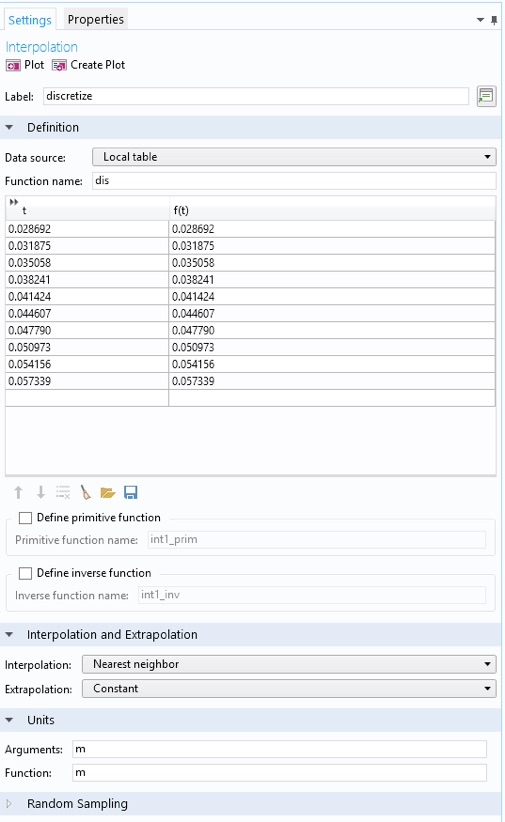Screen dimensions: 505x822
Task: Select the Settings tab
Action: (x=29, y=20)
